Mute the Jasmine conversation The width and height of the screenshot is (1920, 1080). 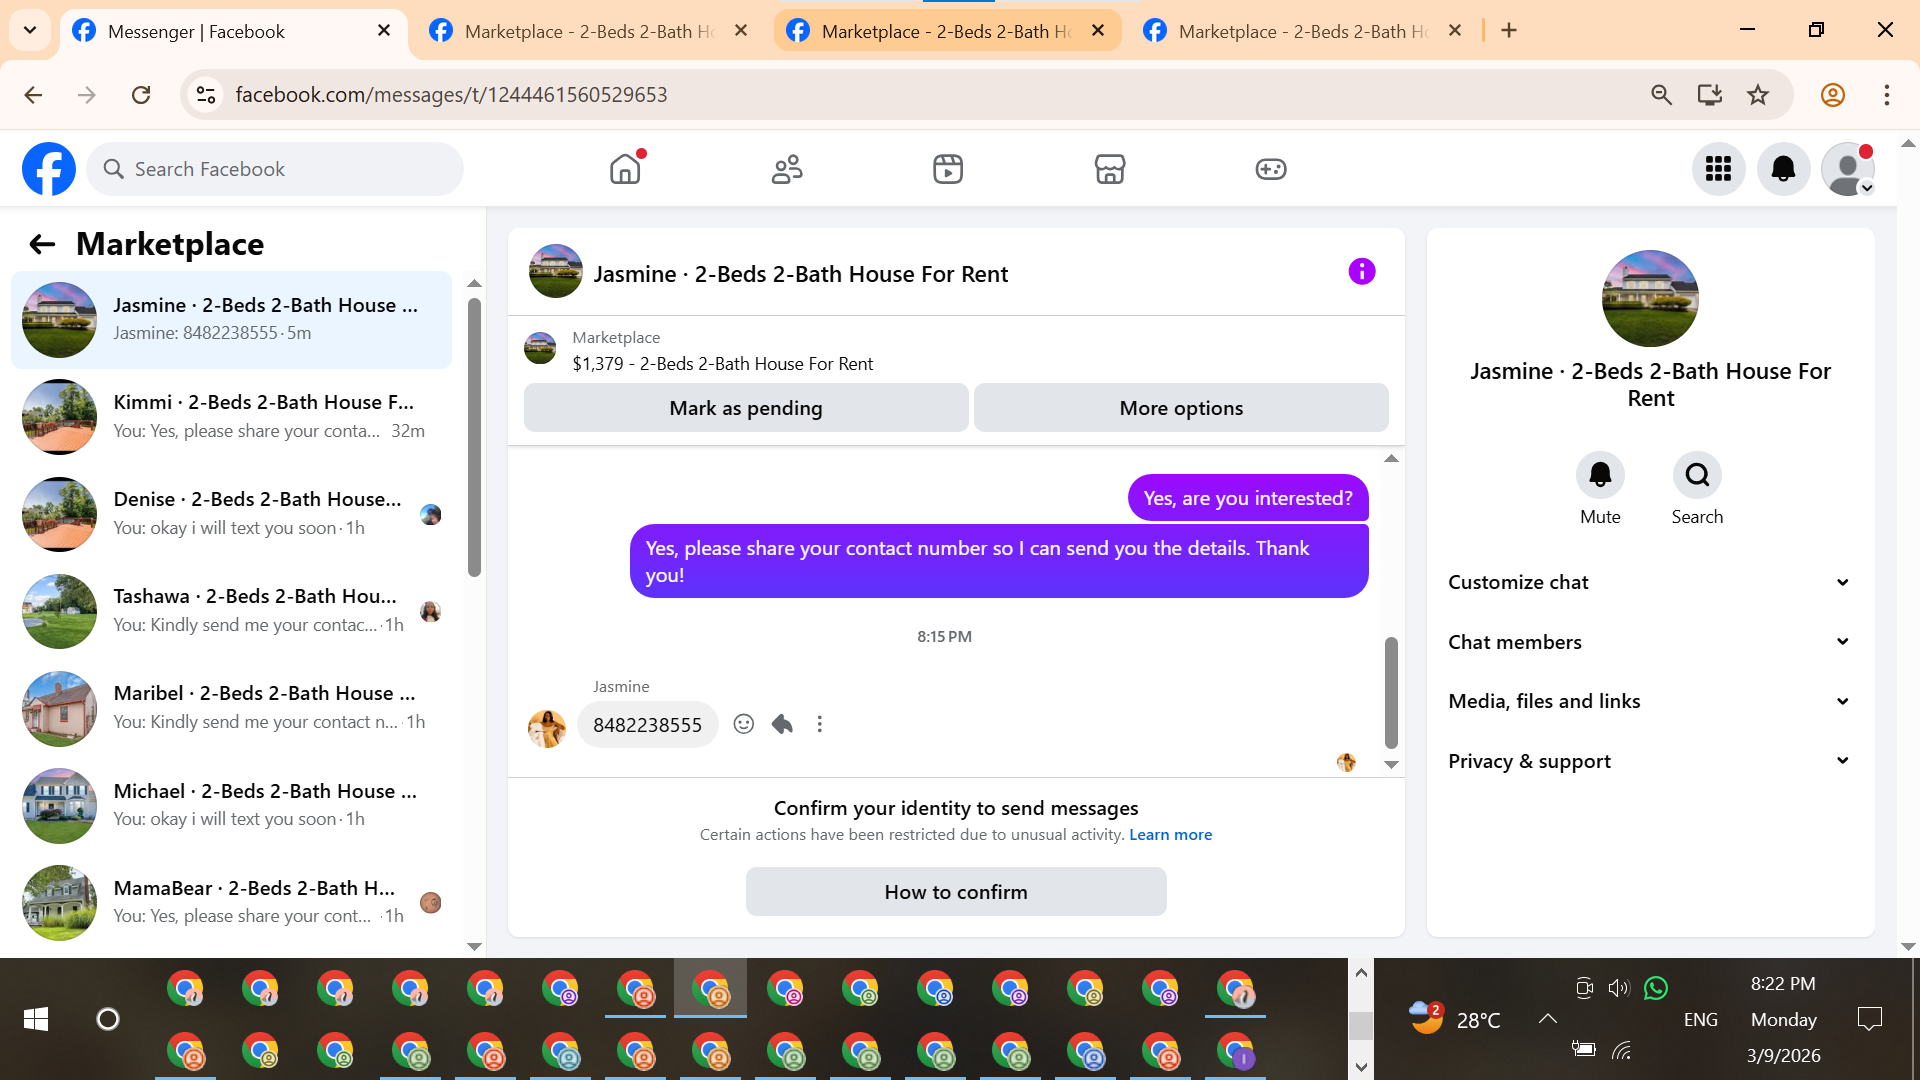[x=1600, y=475]
